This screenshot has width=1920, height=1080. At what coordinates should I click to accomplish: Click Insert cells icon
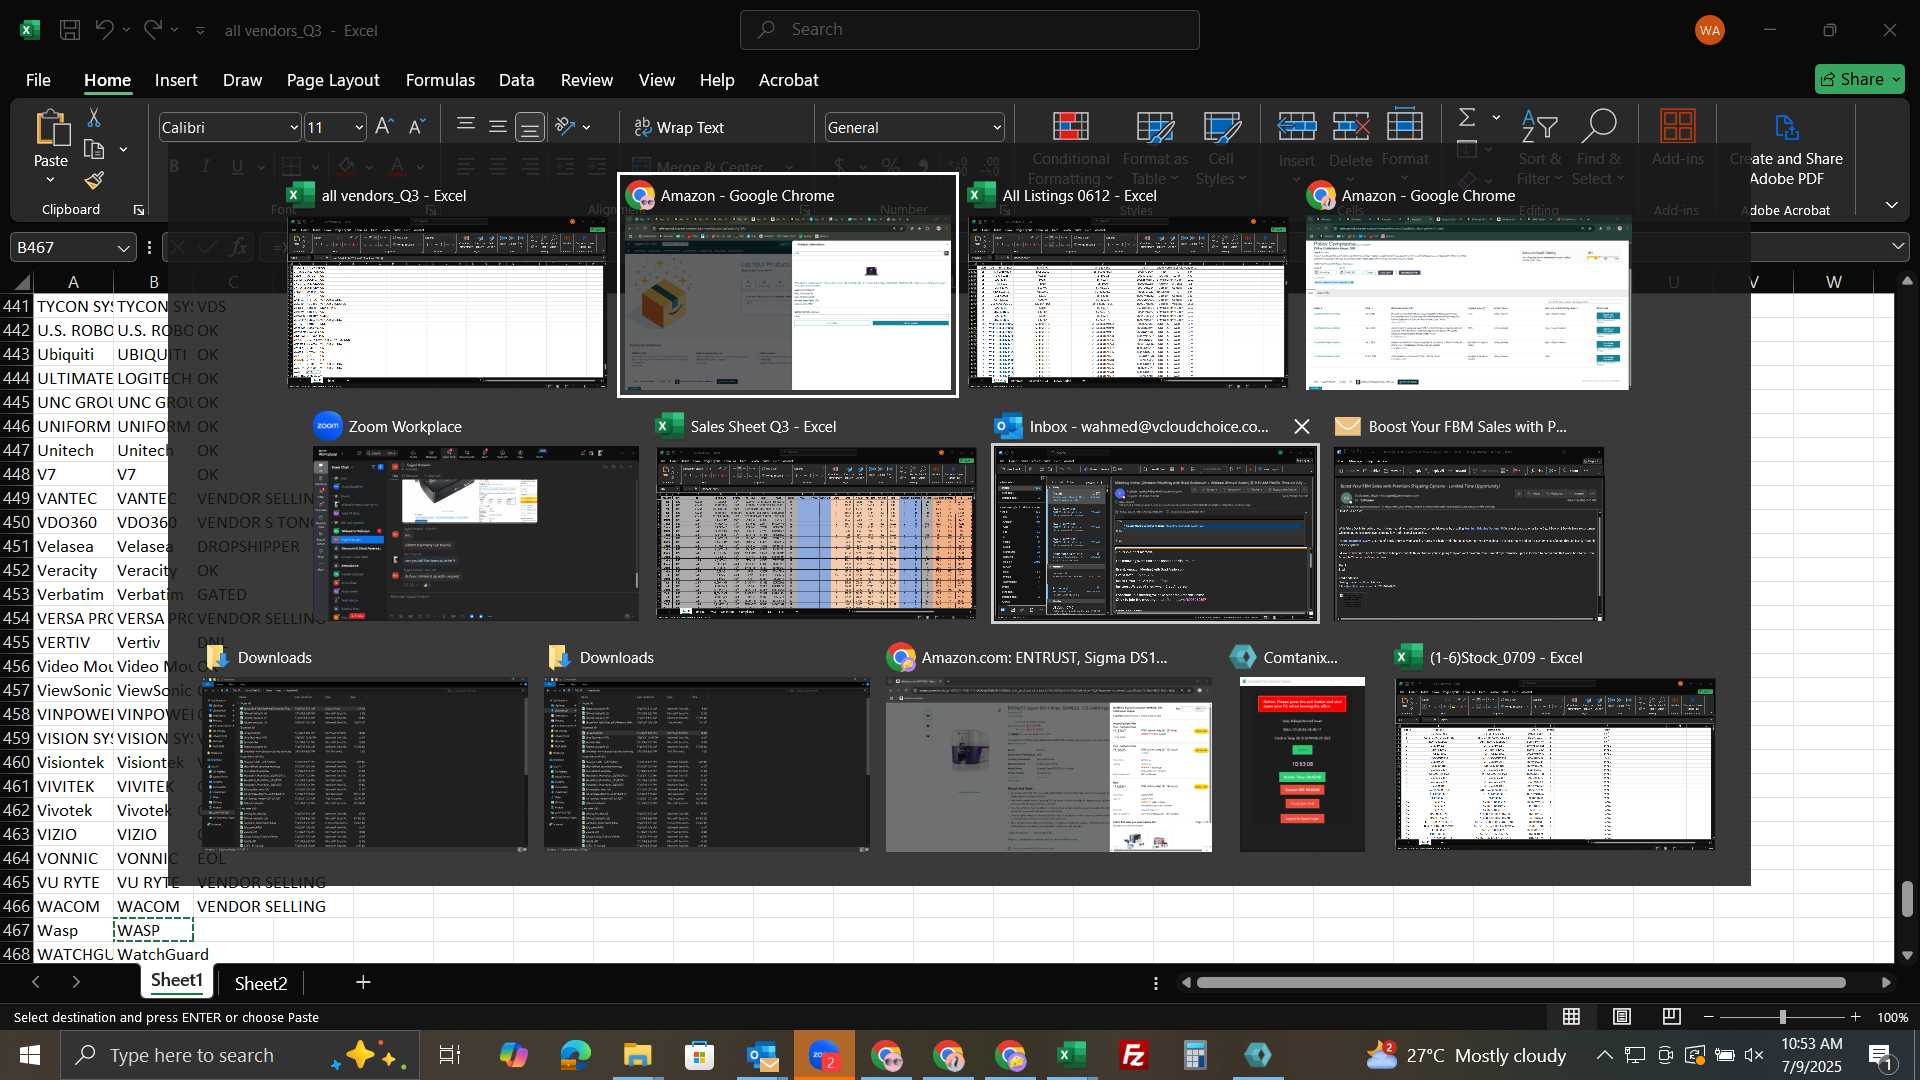(1297, 126)
